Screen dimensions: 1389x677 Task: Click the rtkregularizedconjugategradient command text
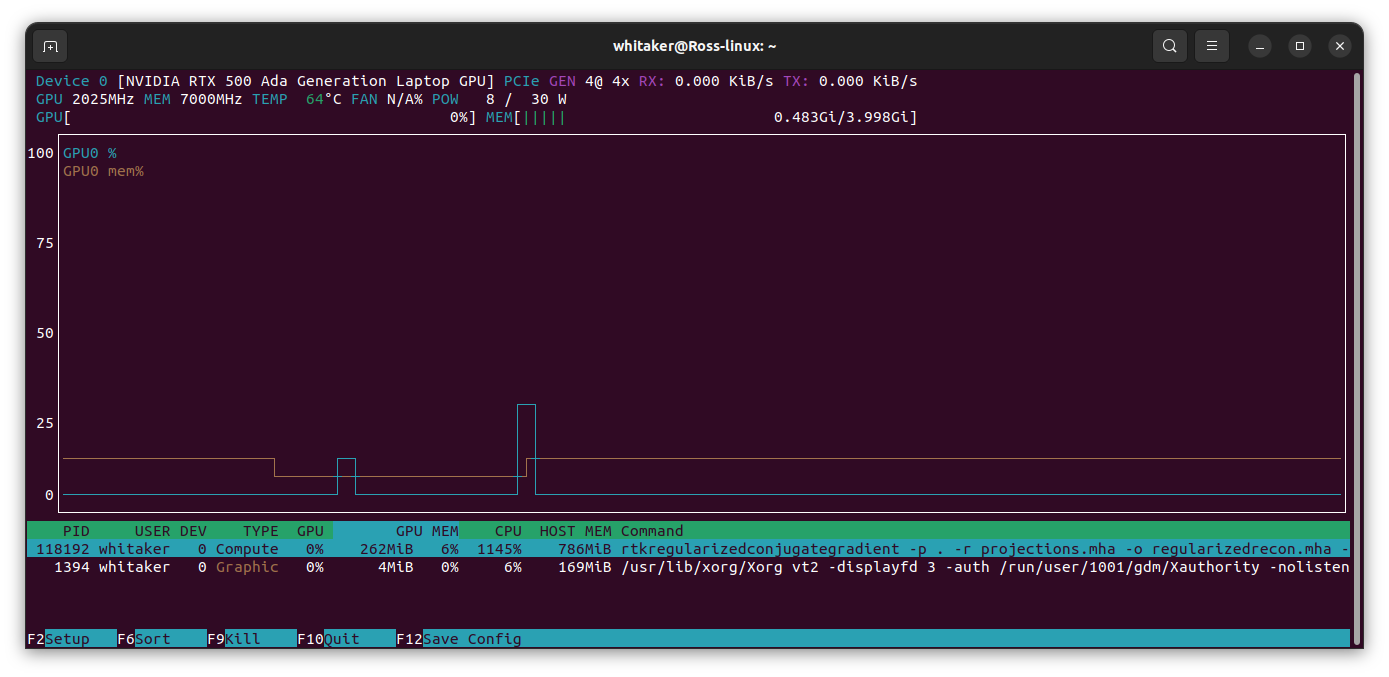[x=760, y=549]
